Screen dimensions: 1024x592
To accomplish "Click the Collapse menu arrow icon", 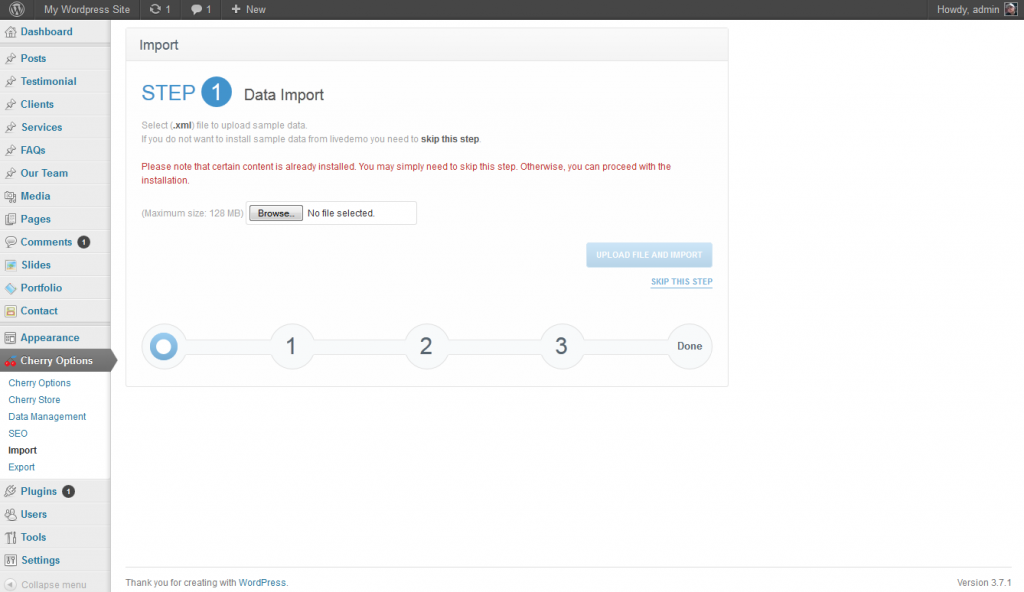I will (x=10, y=584).
